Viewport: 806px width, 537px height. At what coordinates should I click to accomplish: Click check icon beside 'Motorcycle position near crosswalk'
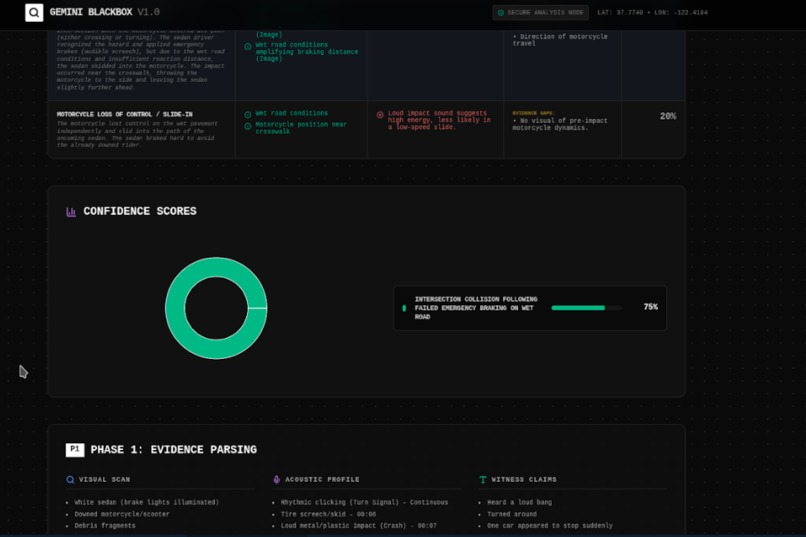tap(248, 126)
